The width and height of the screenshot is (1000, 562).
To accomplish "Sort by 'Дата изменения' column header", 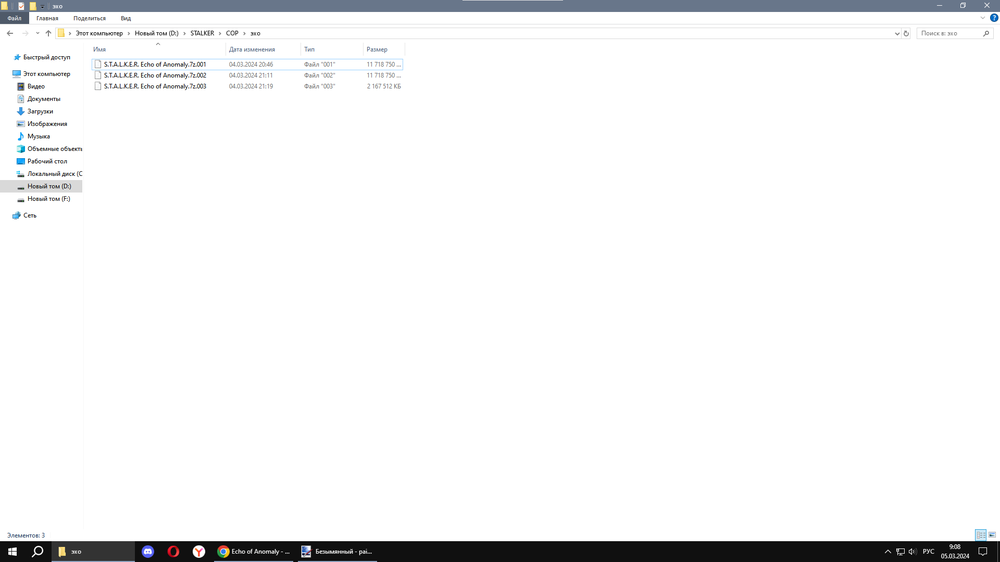I will [263, 49].
